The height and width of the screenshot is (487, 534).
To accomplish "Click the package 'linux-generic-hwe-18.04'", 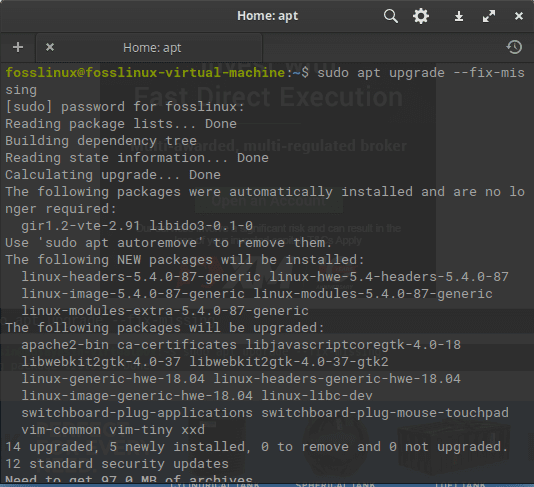I will (x=113, y=379).
